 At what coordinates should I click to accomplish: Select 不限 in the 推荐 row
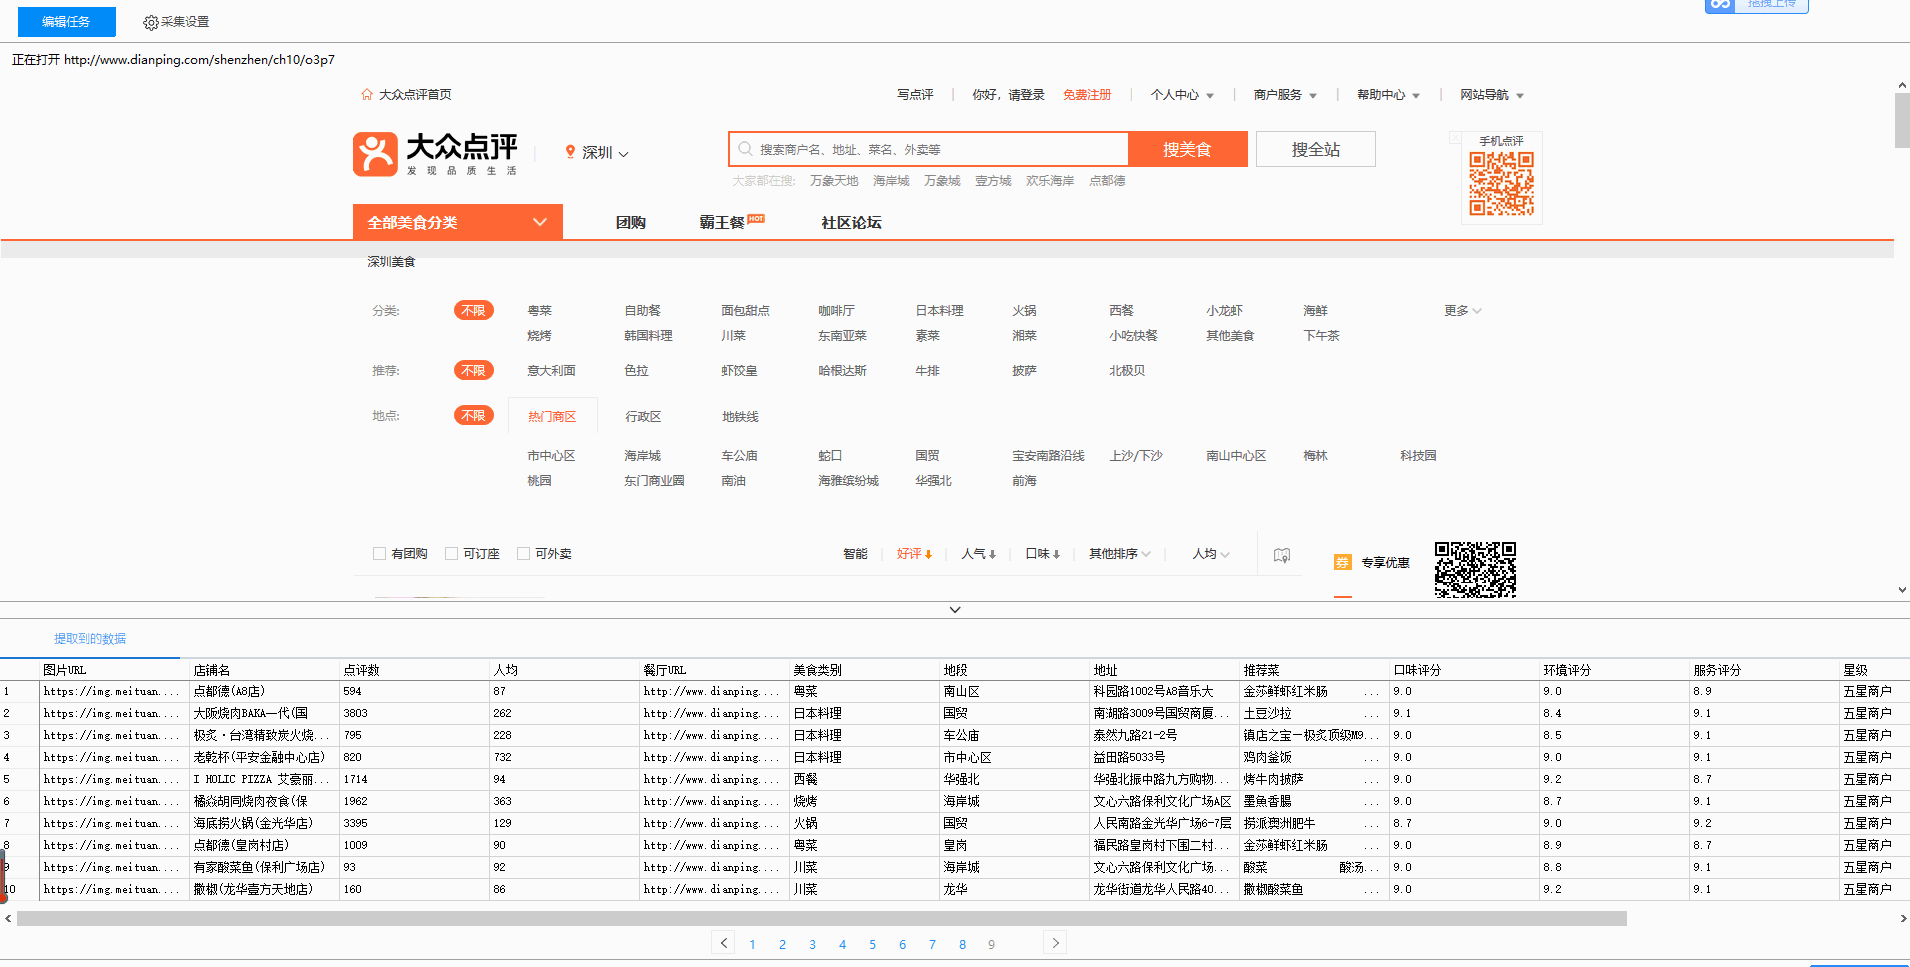coord(474,371)
